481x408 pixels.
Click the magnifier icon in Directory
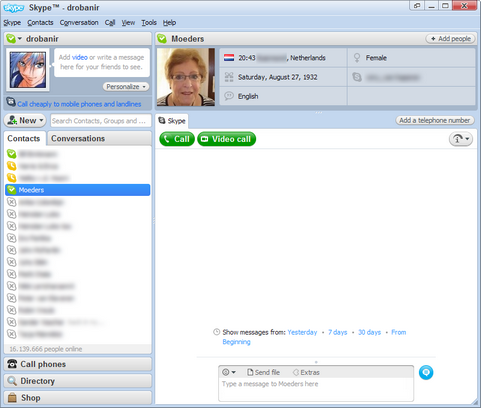(x=12, y=381)
